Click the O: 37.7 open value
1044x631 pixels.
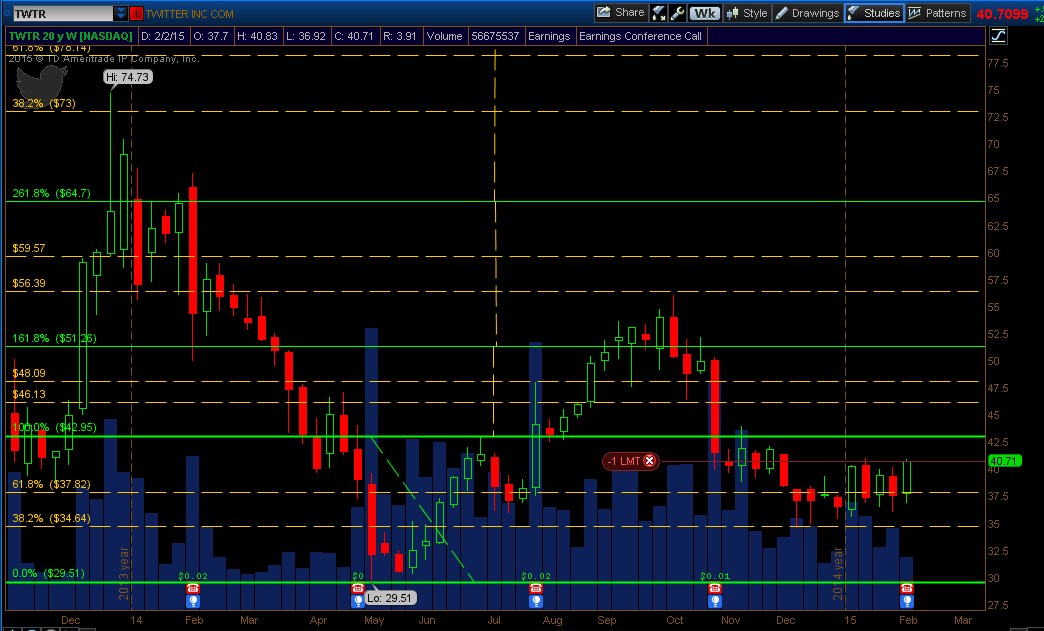point(211,36)
